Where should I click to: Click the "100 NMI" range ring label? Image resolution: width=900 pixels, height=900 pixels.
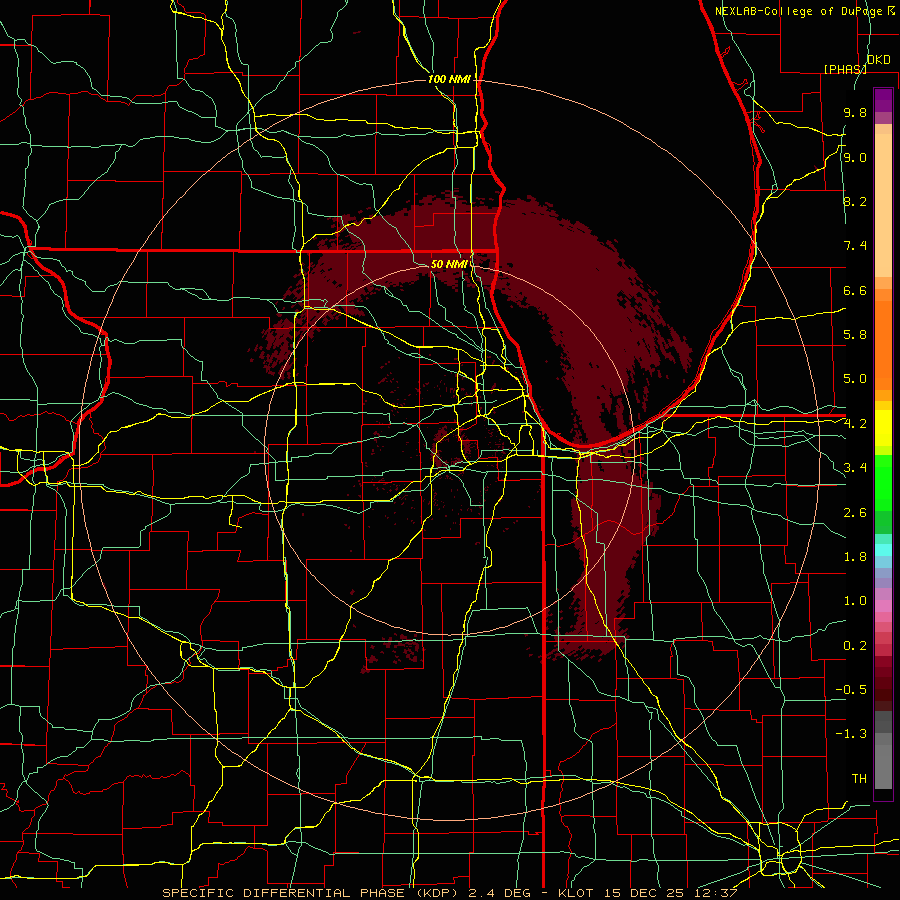(449, 79)
